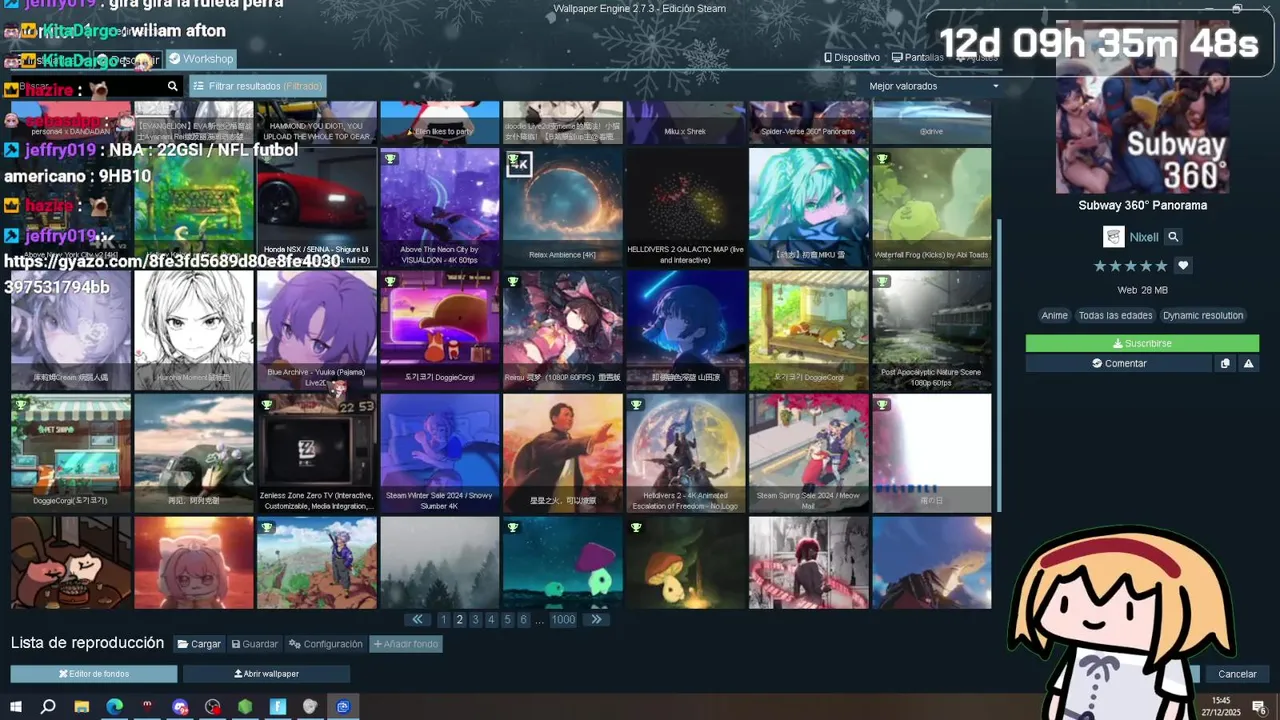Subscribe with the green Suscribirse button

[x=1142, y=343]
